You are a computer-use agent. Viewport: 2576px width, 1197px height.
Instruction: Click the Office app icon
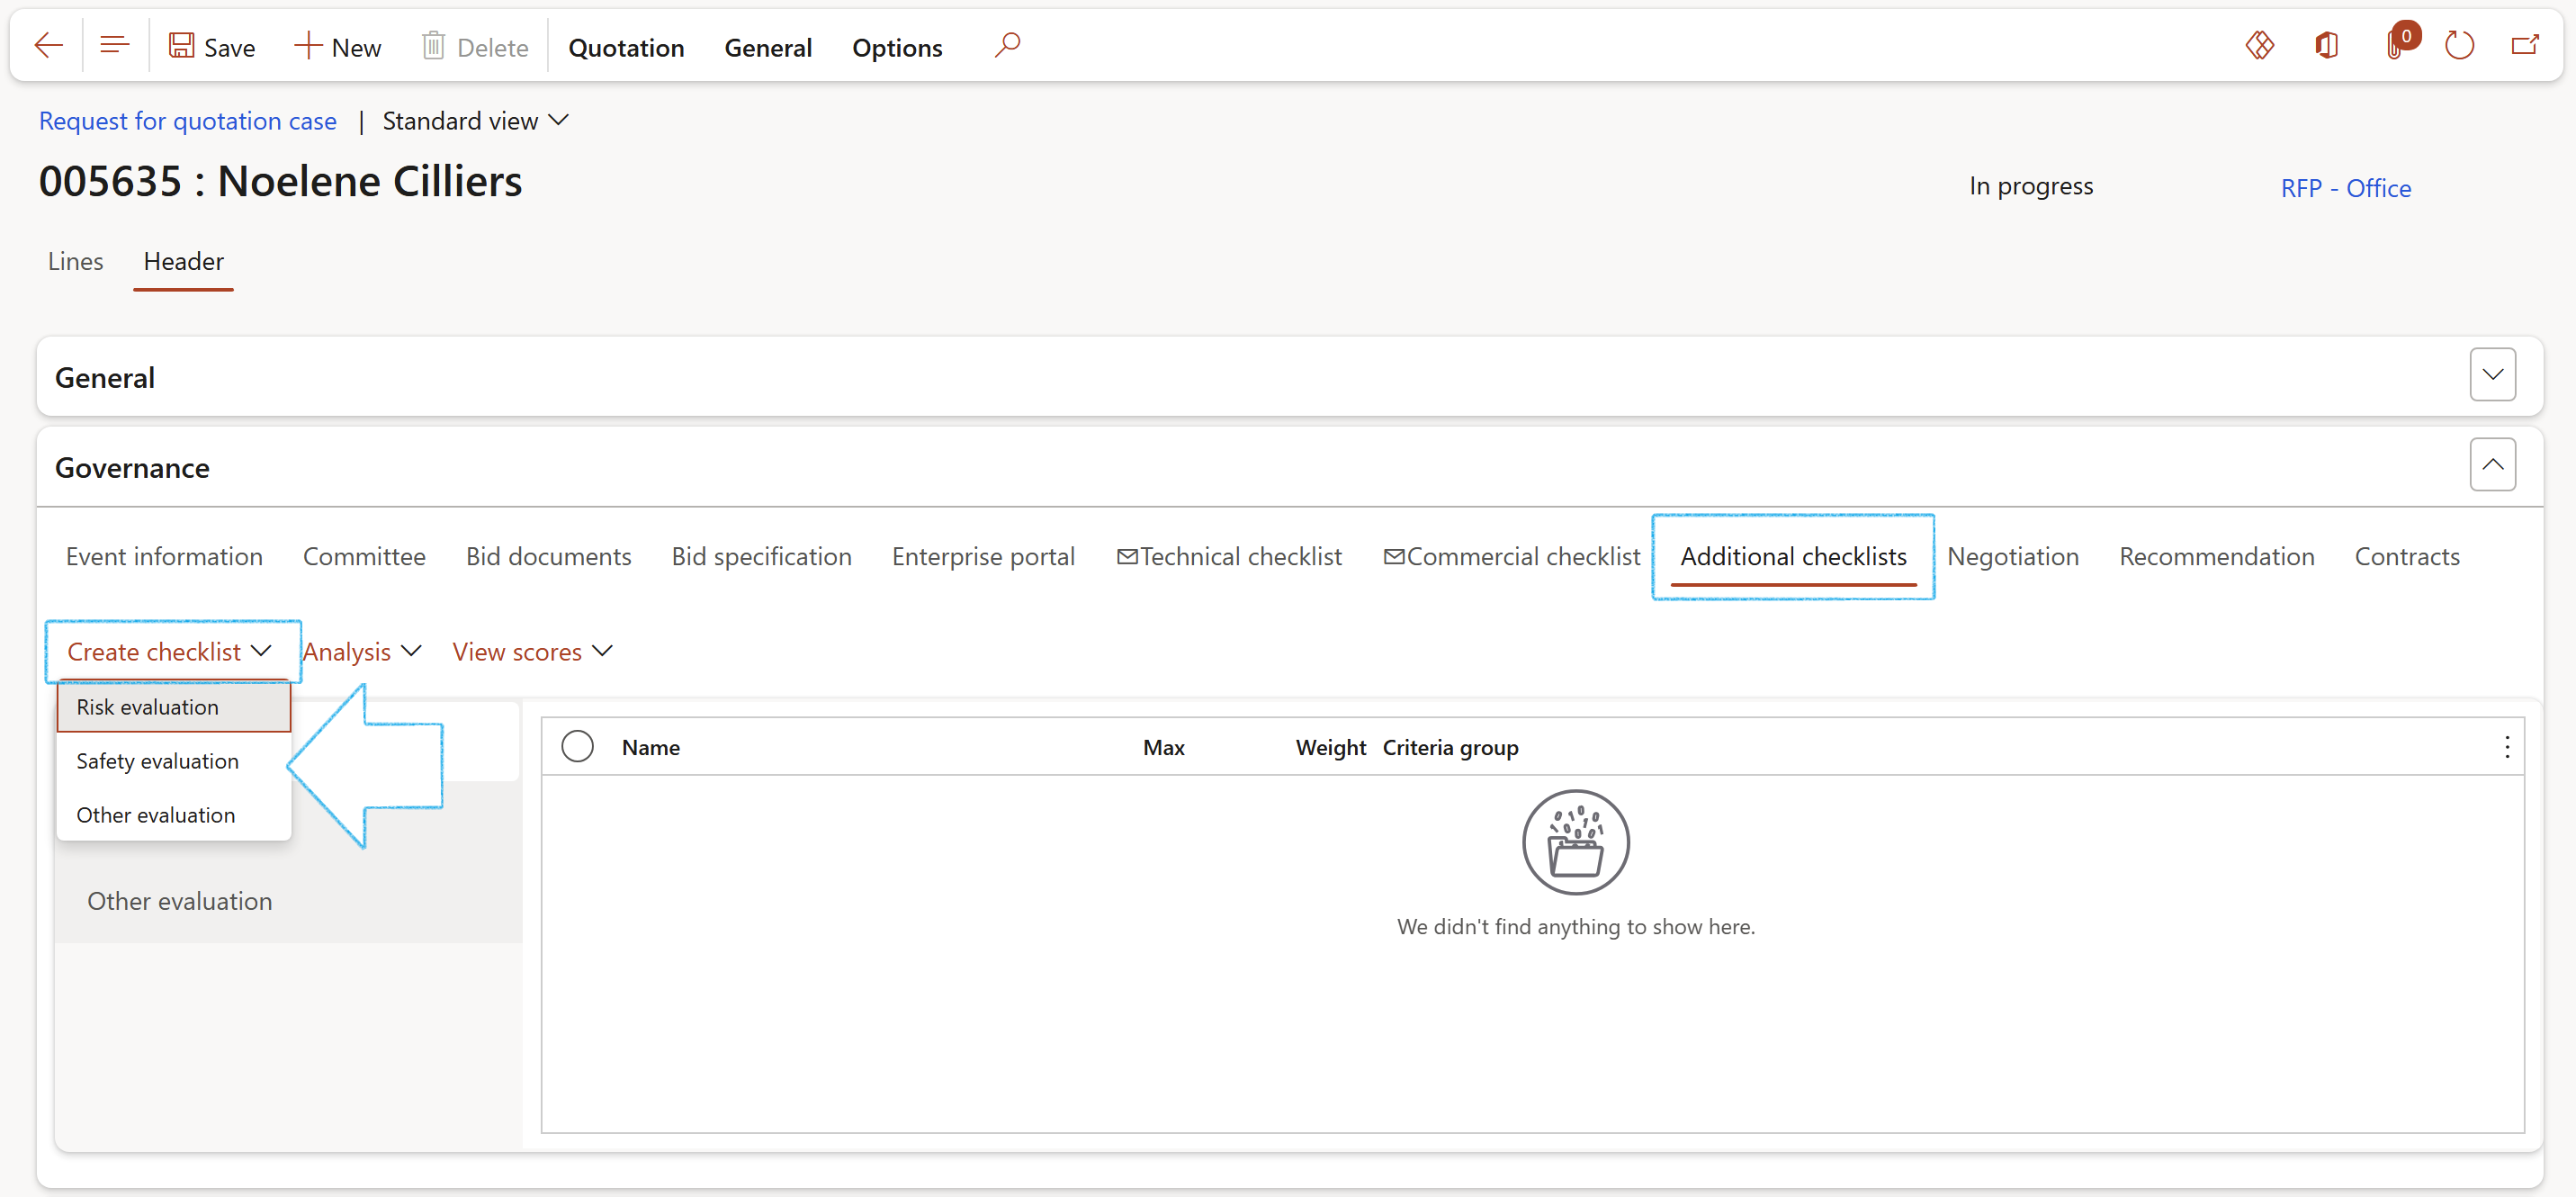(2326, 46)
